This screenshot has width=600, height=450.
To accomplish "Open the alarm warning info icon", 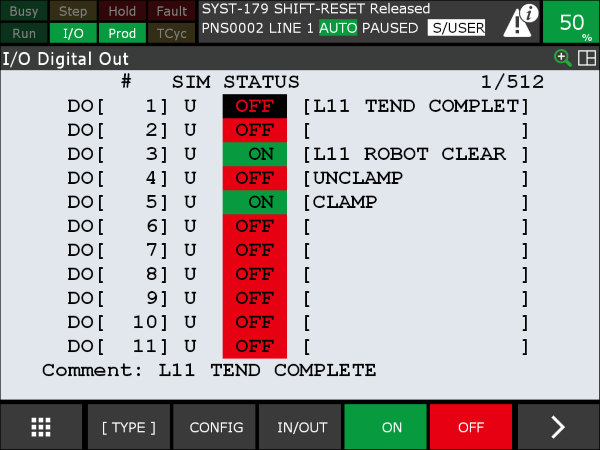I will click(x=519, y=20).
